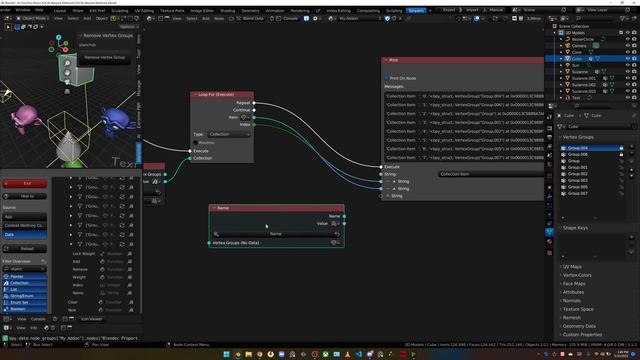Open the Window menu
640x360 pixels.
coord(23,10)
